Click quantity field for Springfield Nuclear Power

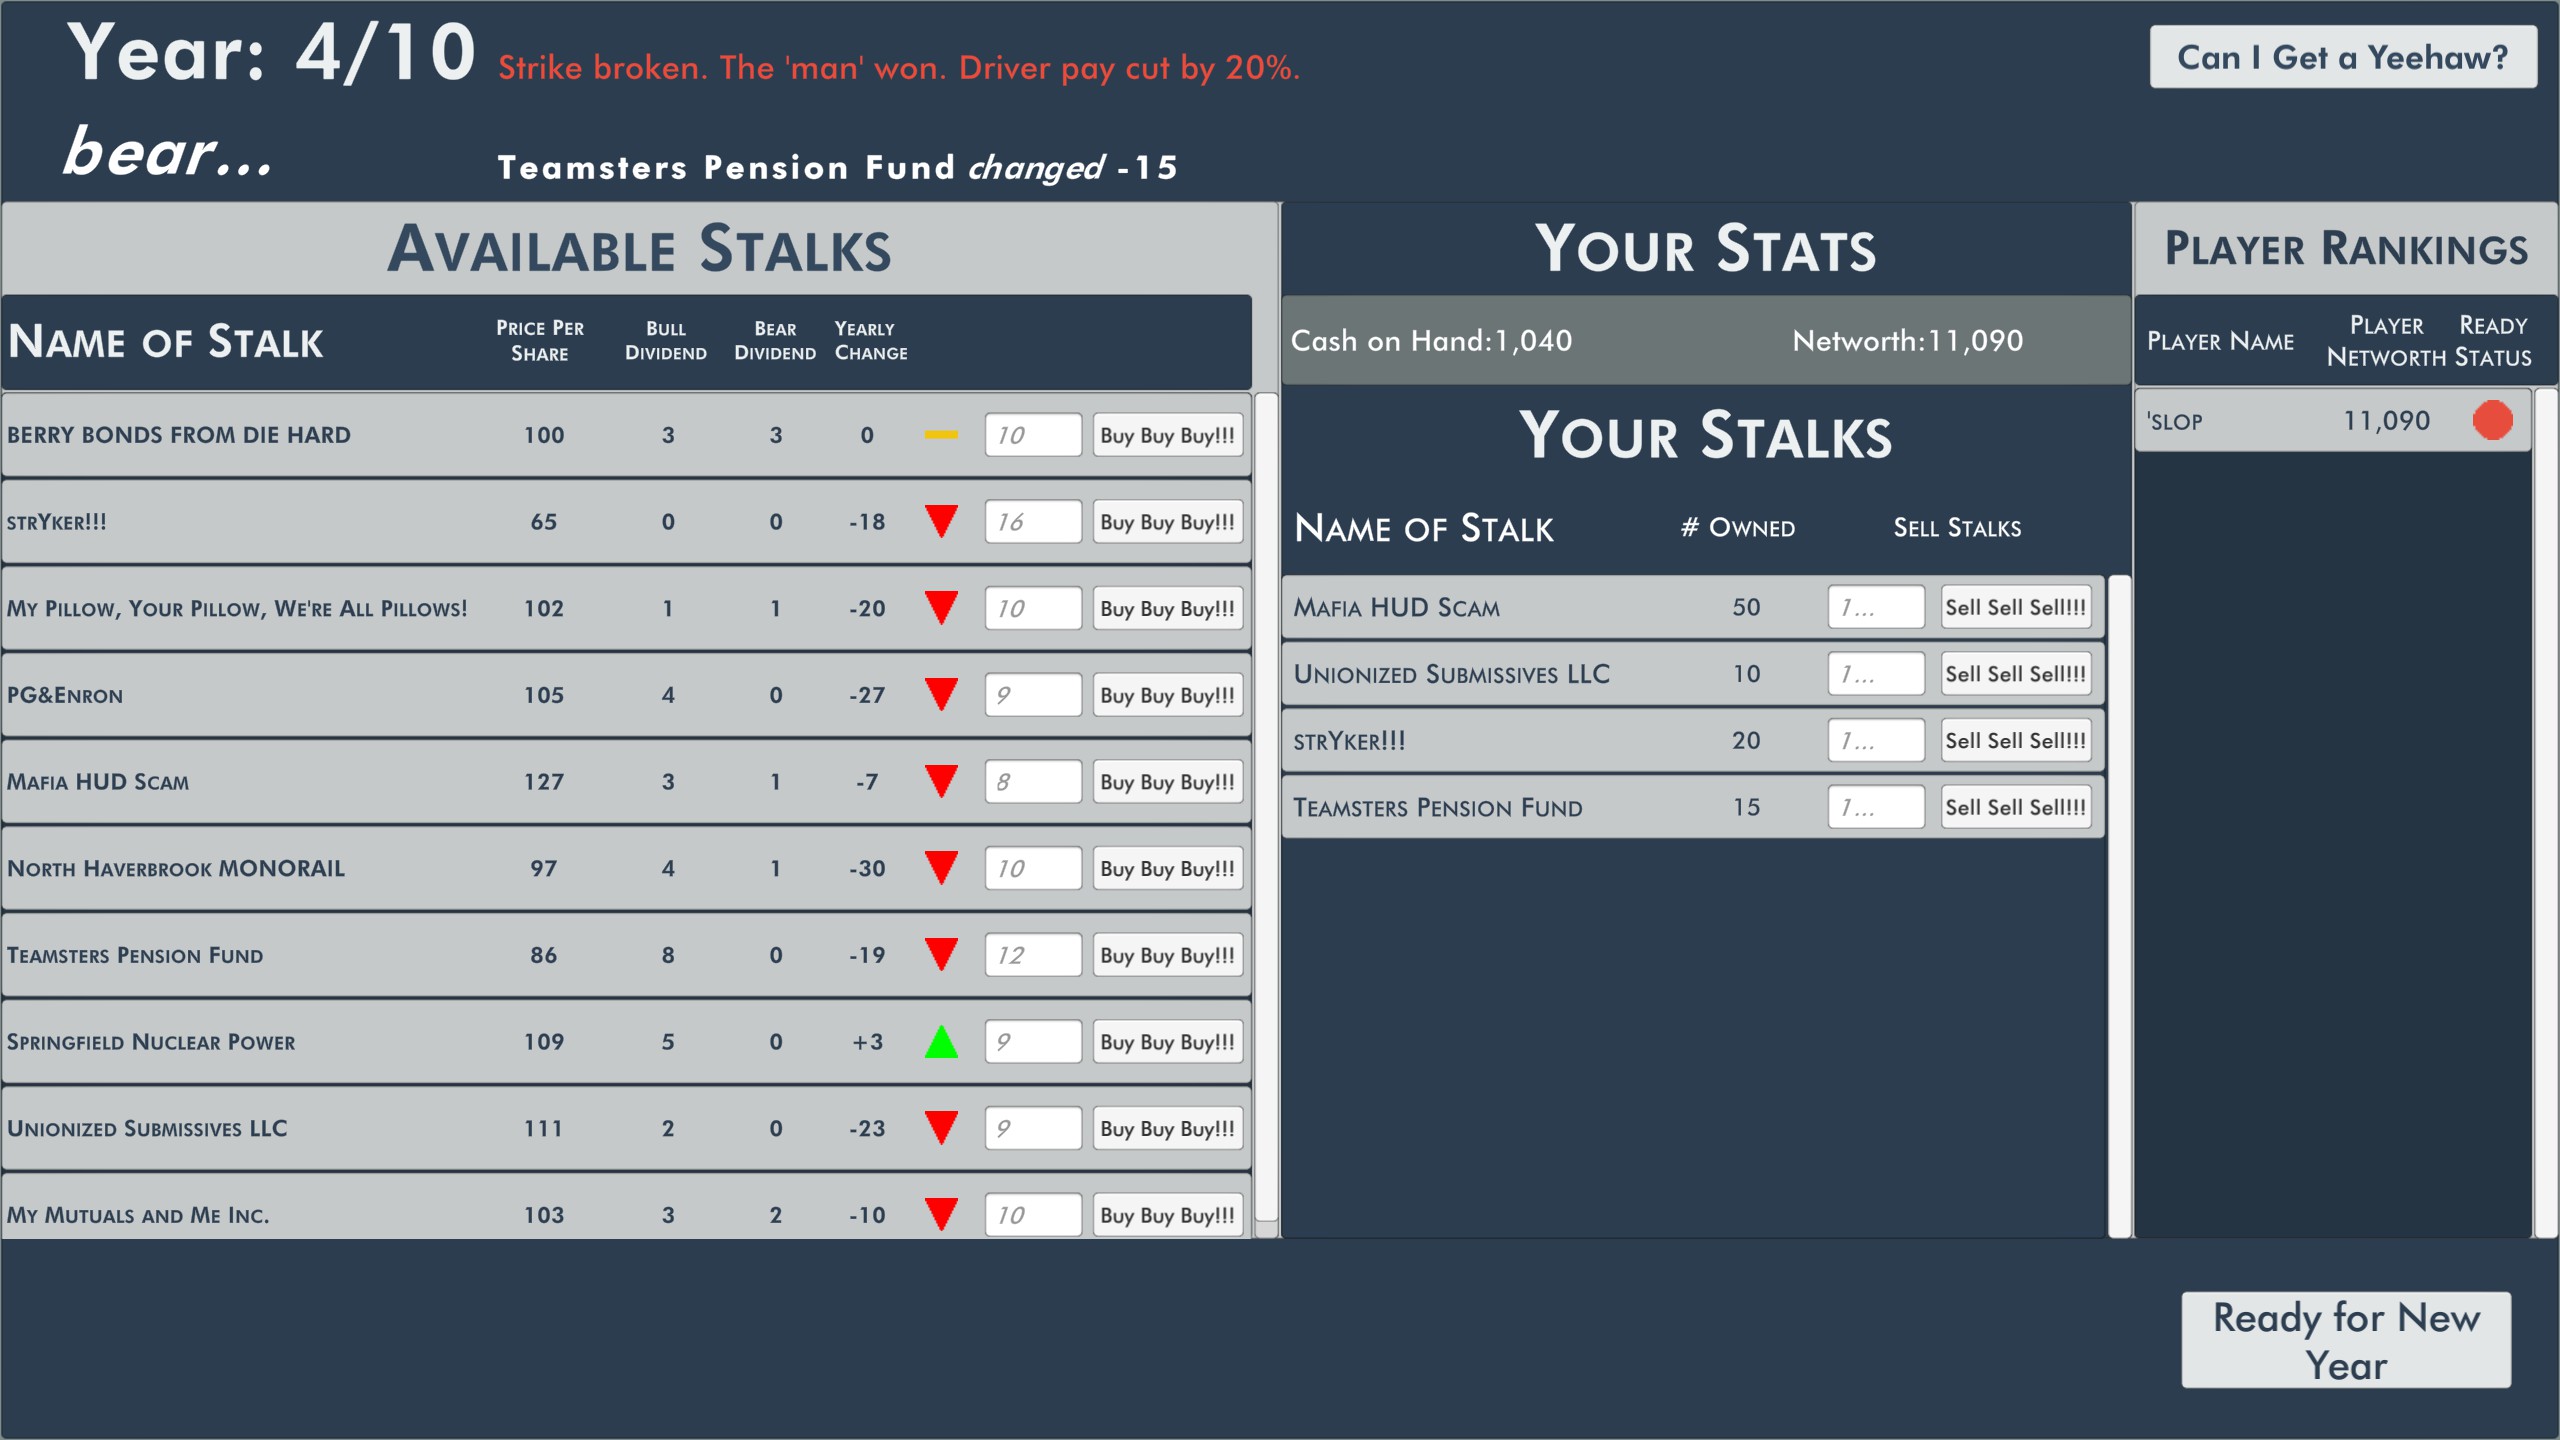1032,1042
